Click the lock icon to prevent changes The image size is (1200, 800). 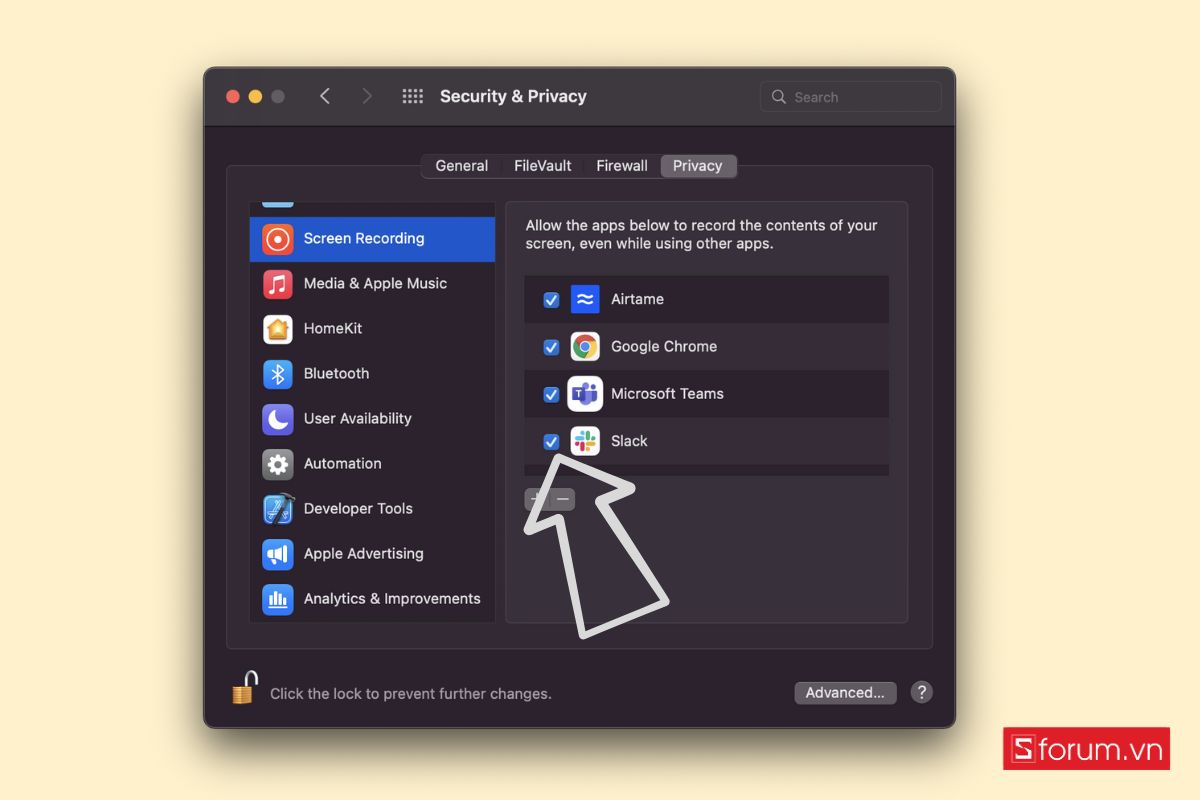[244, 688]
